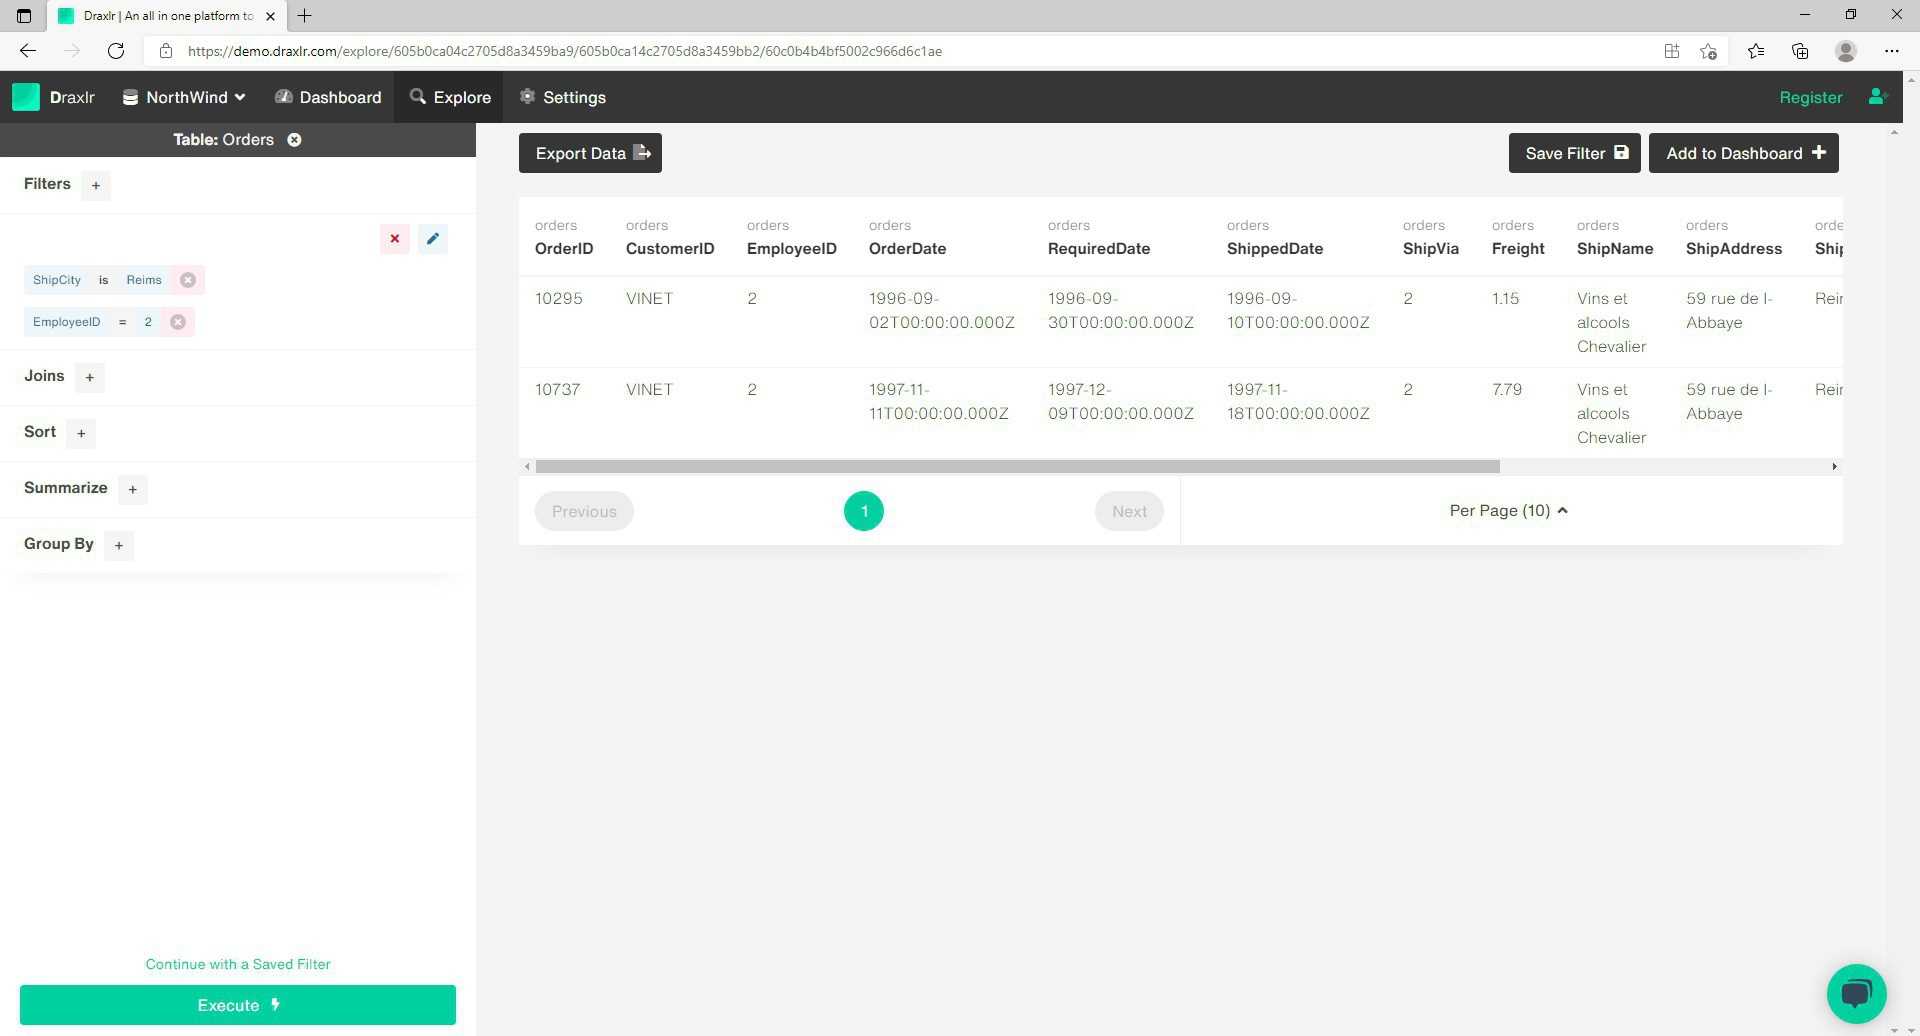This screenshot has height=1036, width=1920.
Task: Add a new filter with plus
Action: pyautogui.click(x=96, y=185)
